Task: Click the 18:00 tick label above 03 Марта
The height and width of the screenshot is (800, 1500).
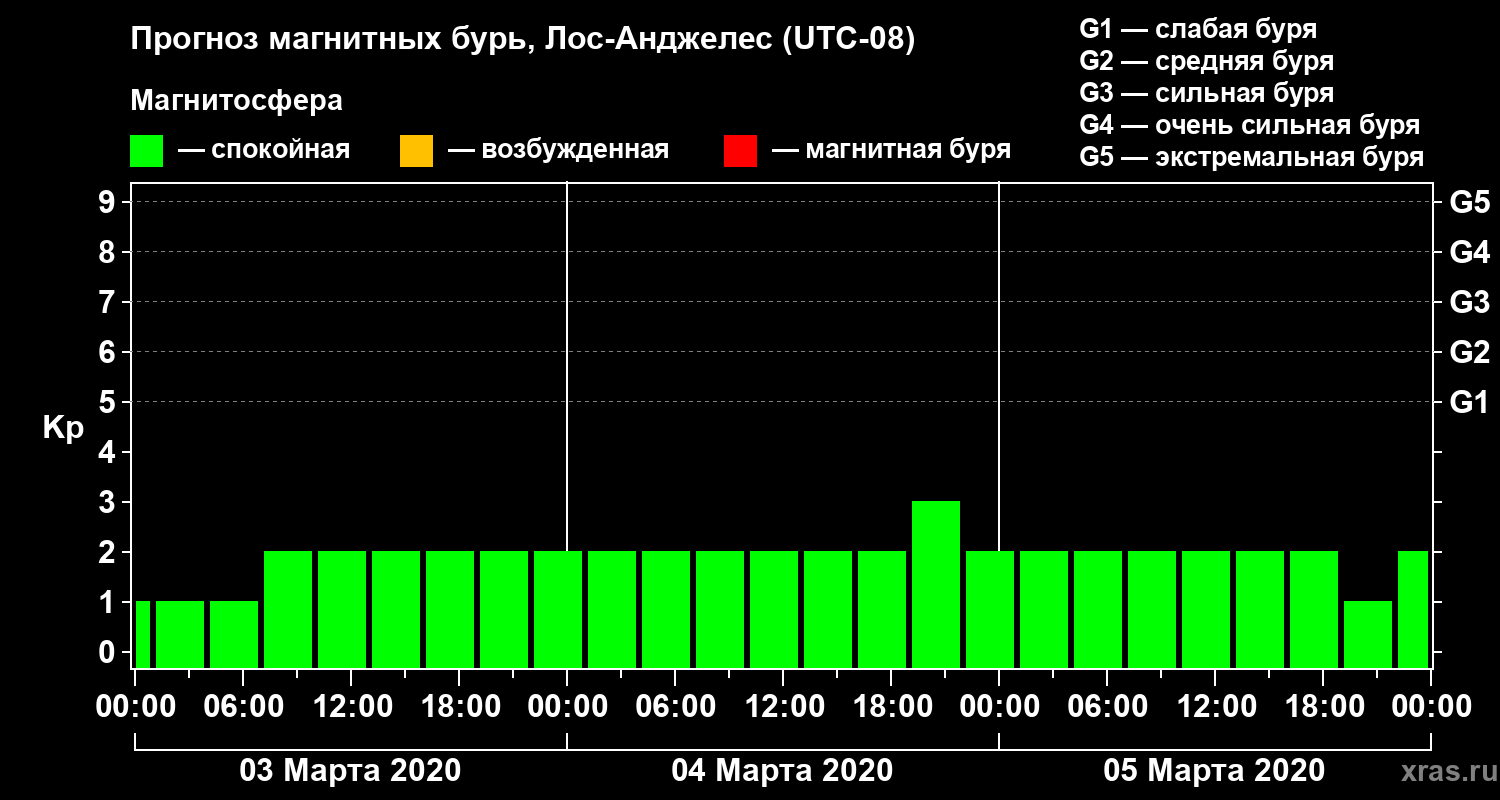Action: [x=459, y=706]
